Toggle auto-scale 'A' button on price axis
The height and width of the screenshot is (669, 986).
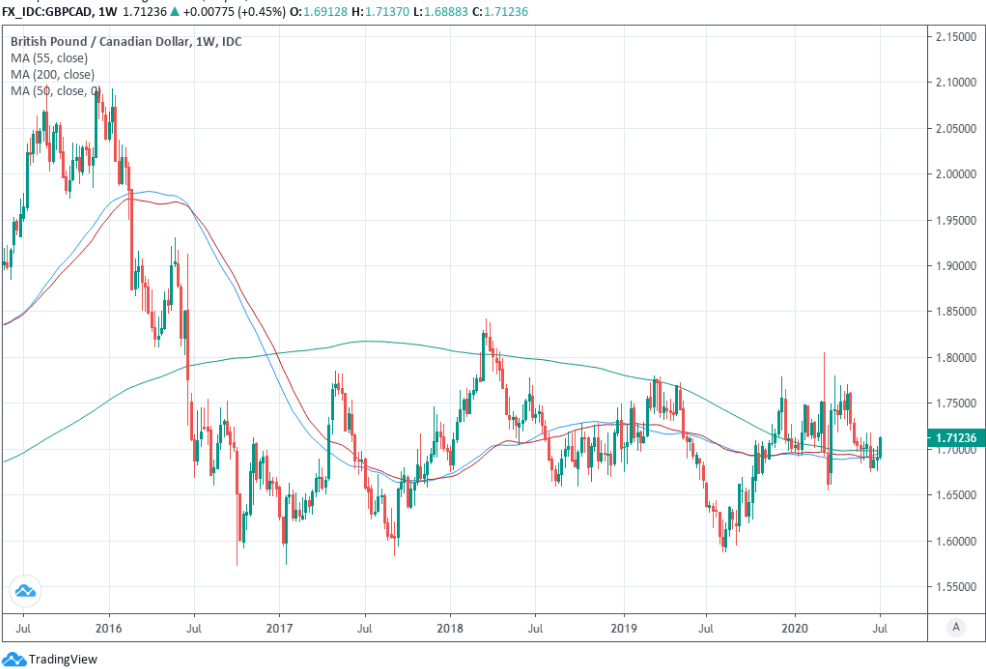(x=956, y=627)
